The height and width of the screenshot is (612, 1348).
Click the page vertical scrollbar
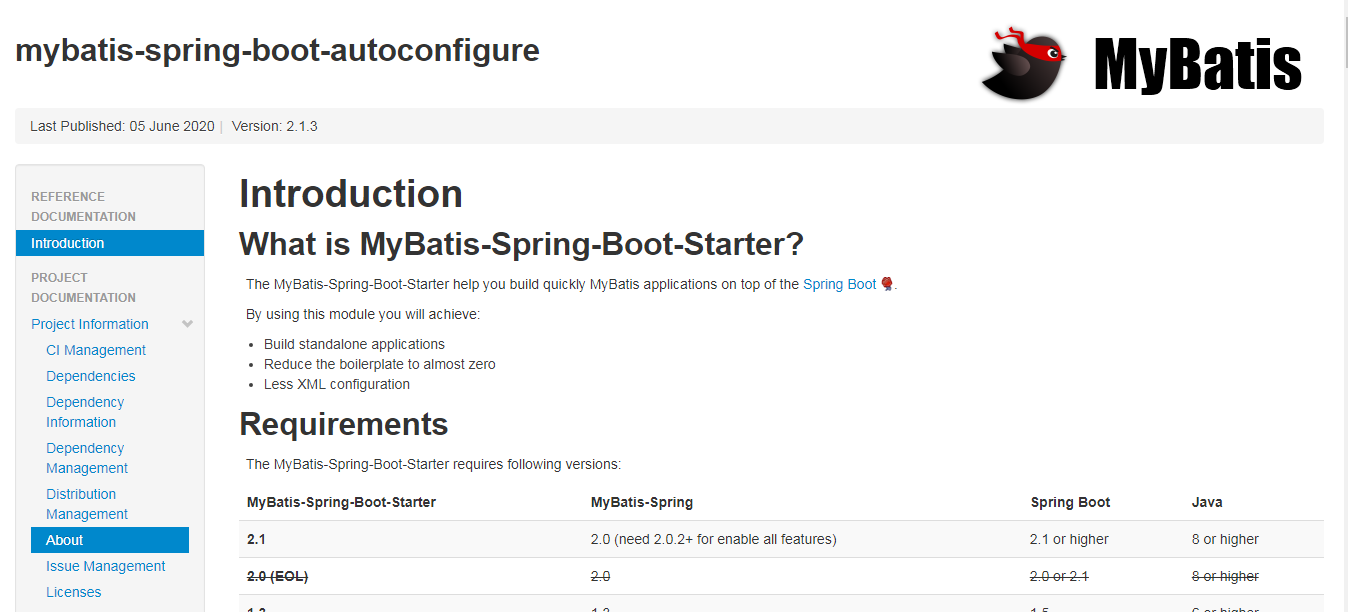[1340, 306]
